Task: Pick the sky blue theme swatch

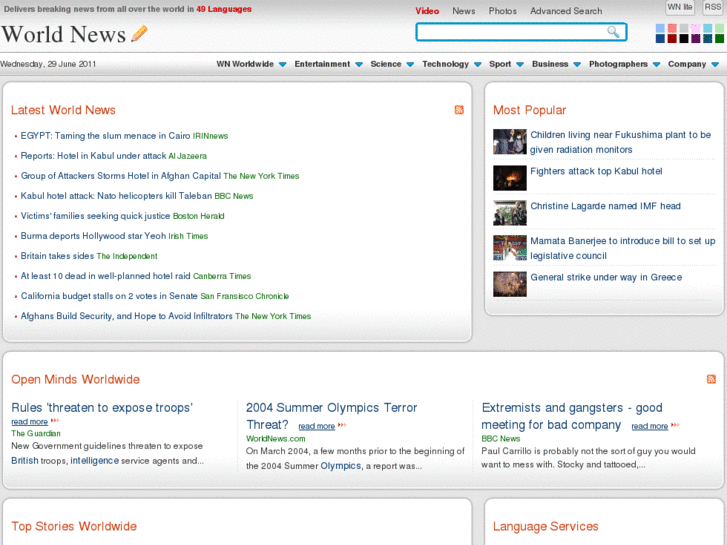Action: (x=708, y=28)
